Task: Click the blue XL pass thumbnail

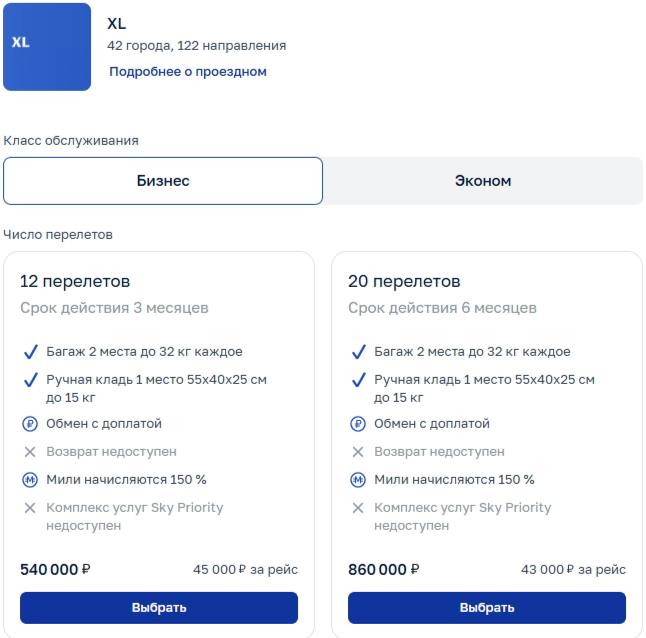Action: [x=47, y=47]
